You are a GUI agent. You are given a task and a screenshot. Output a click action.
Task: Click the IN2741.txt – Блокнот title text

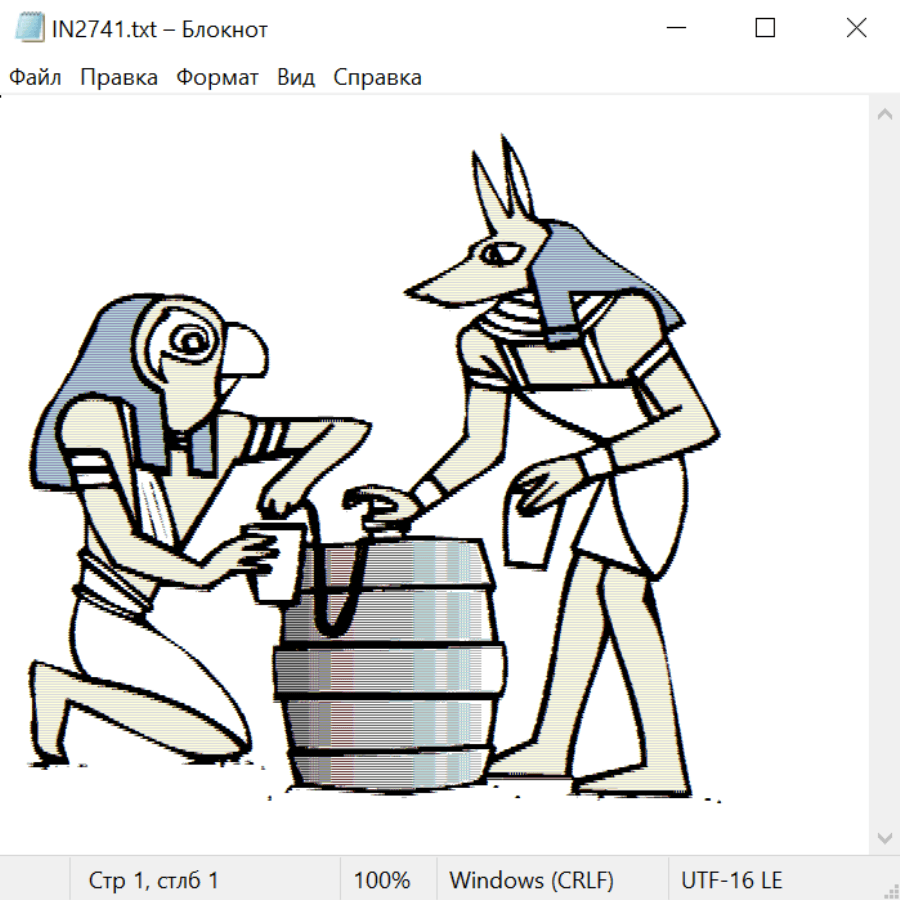[160, 29]
